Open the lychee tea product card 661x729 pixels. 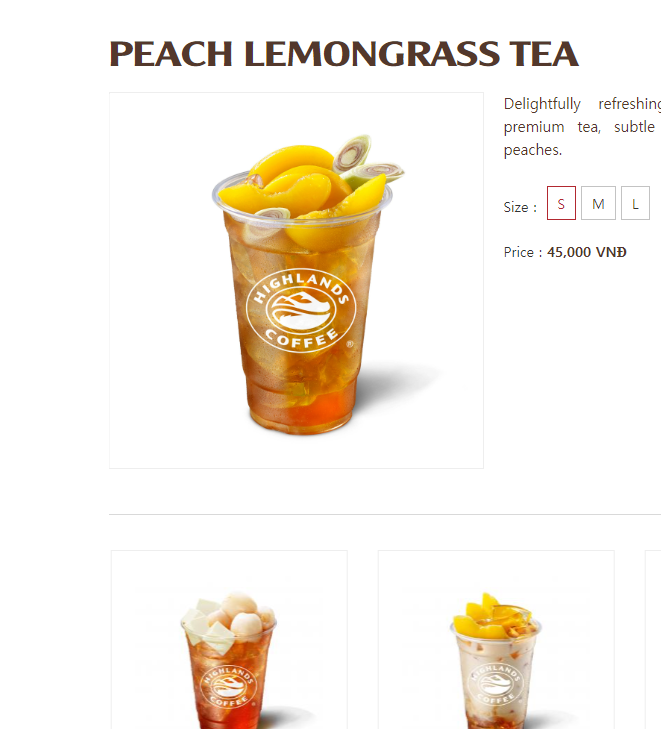pos(229,640)
